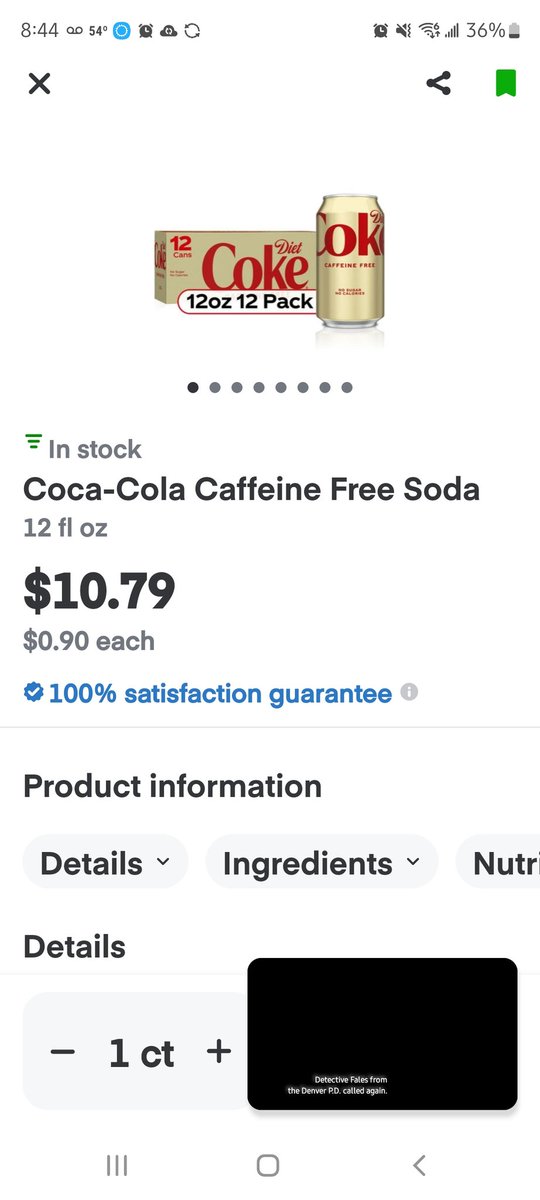Expand the Details dropdown chip

tap(105, 862)
